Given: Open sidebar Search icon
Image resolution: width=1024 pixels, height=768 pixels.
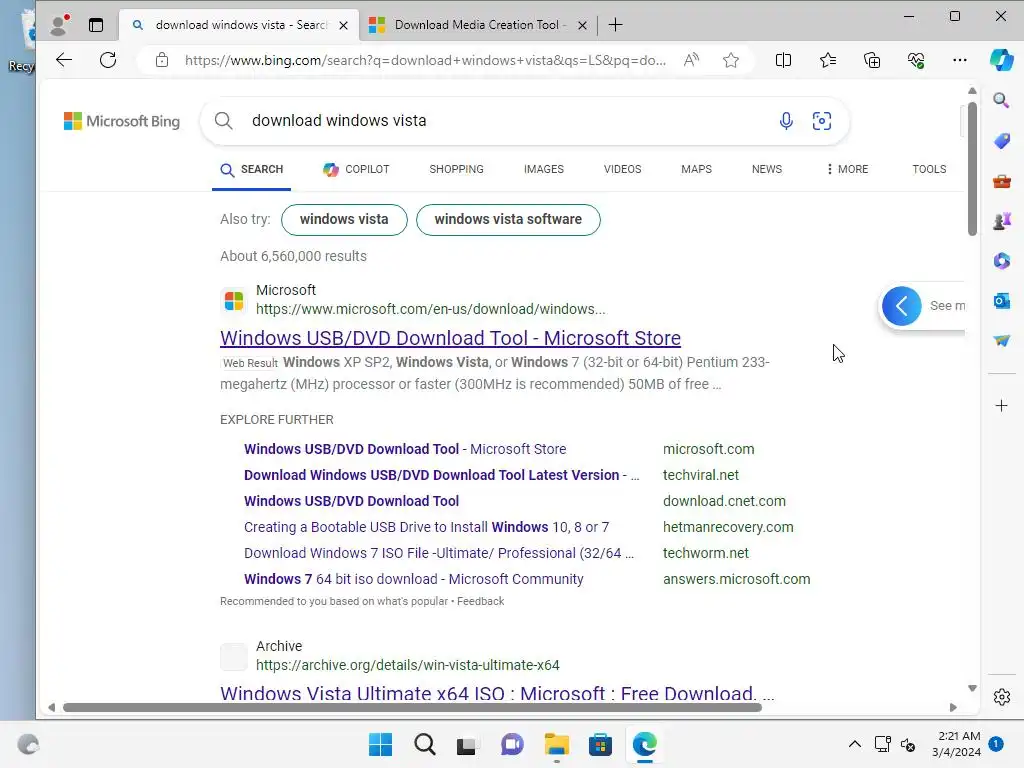Looking at the screenshot, I should [x=1001, y=100].
